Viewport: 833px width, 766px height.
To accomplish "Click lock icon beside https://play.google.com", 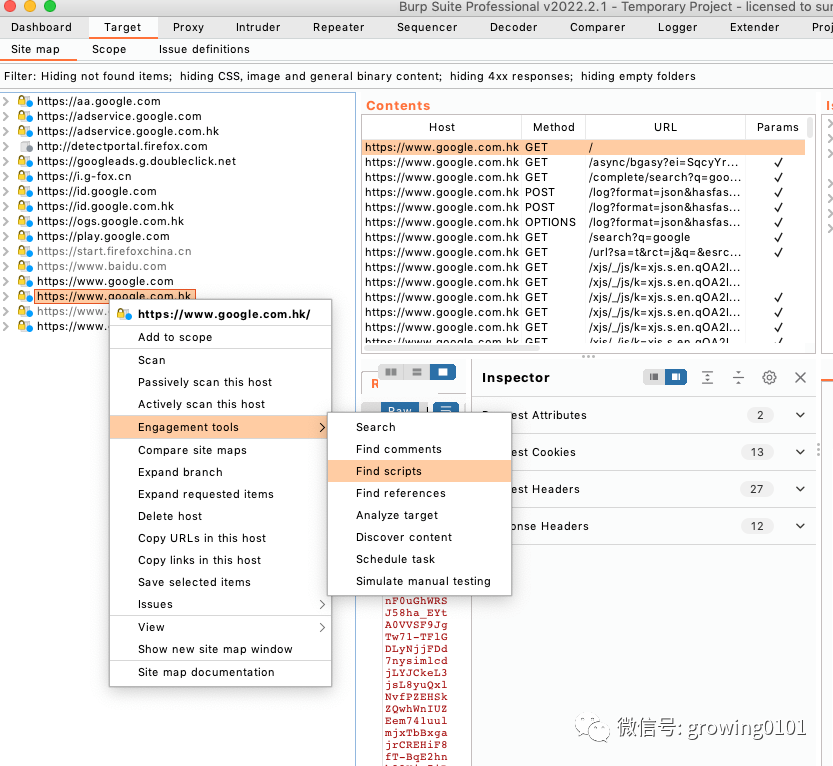I will (25, 236).
